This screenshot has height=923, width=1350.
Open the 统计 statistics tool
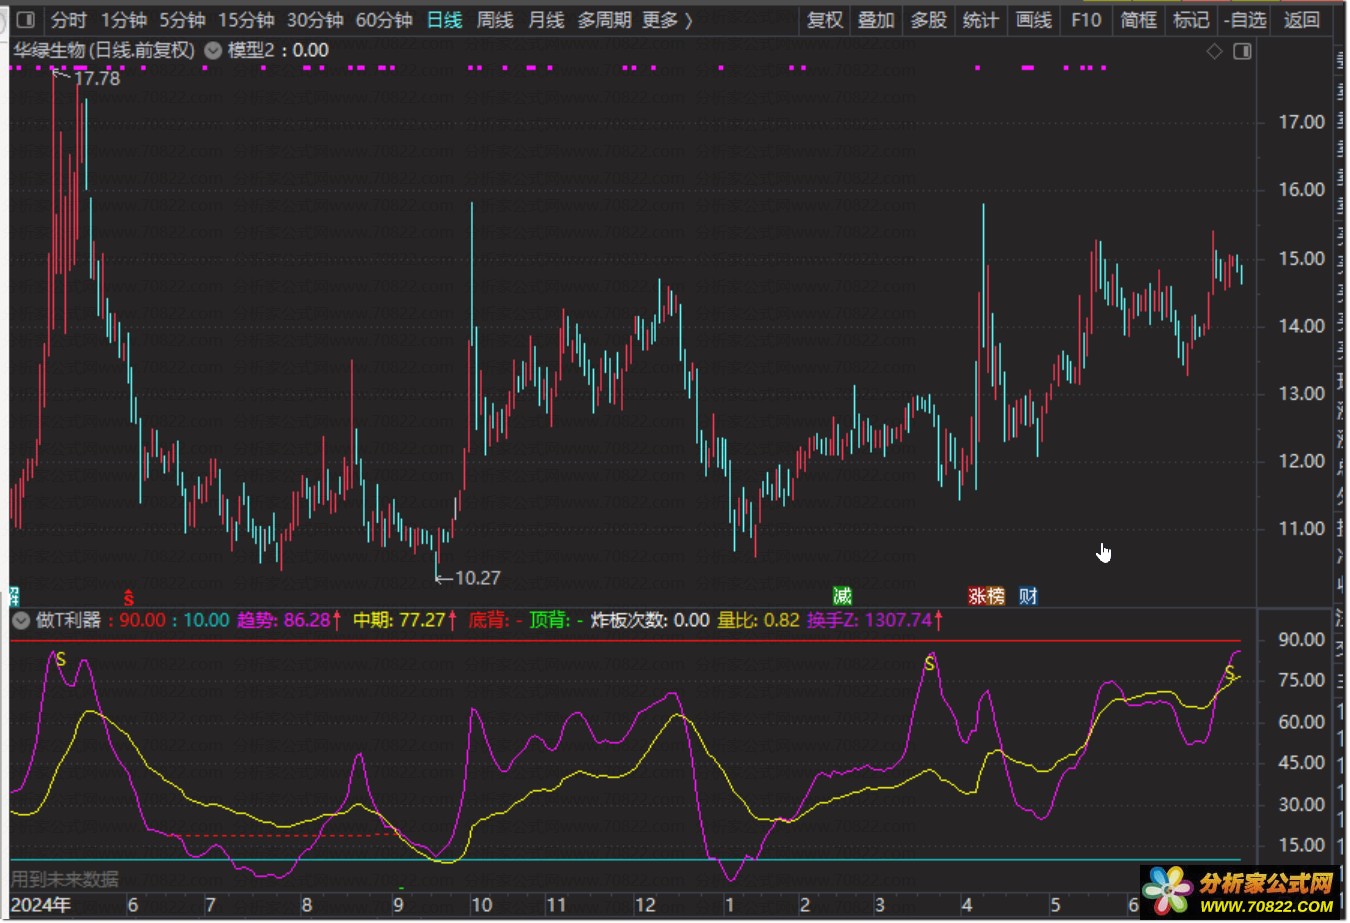pyautogui.click(x=980, y=20)
